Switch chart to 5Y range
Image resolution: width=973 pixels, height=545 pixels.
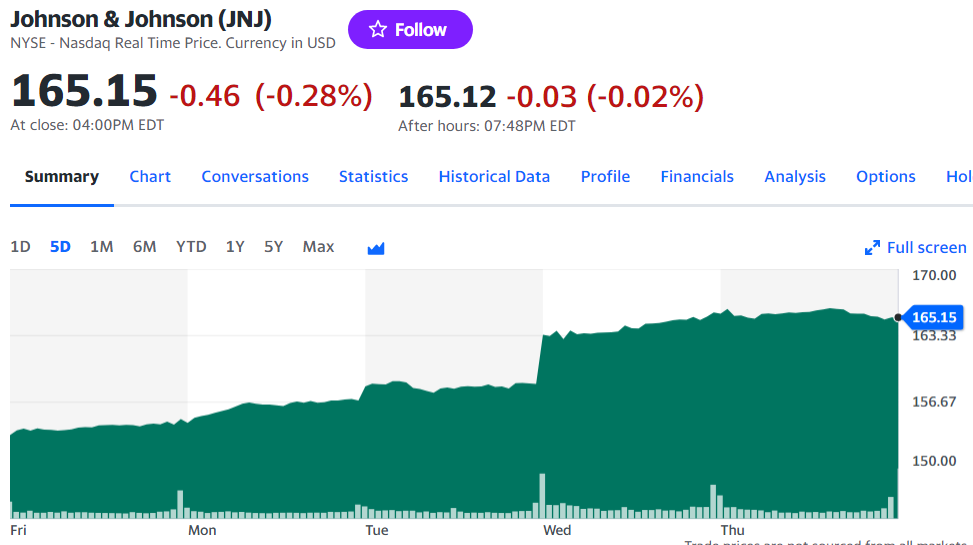[x=274, y=247]
